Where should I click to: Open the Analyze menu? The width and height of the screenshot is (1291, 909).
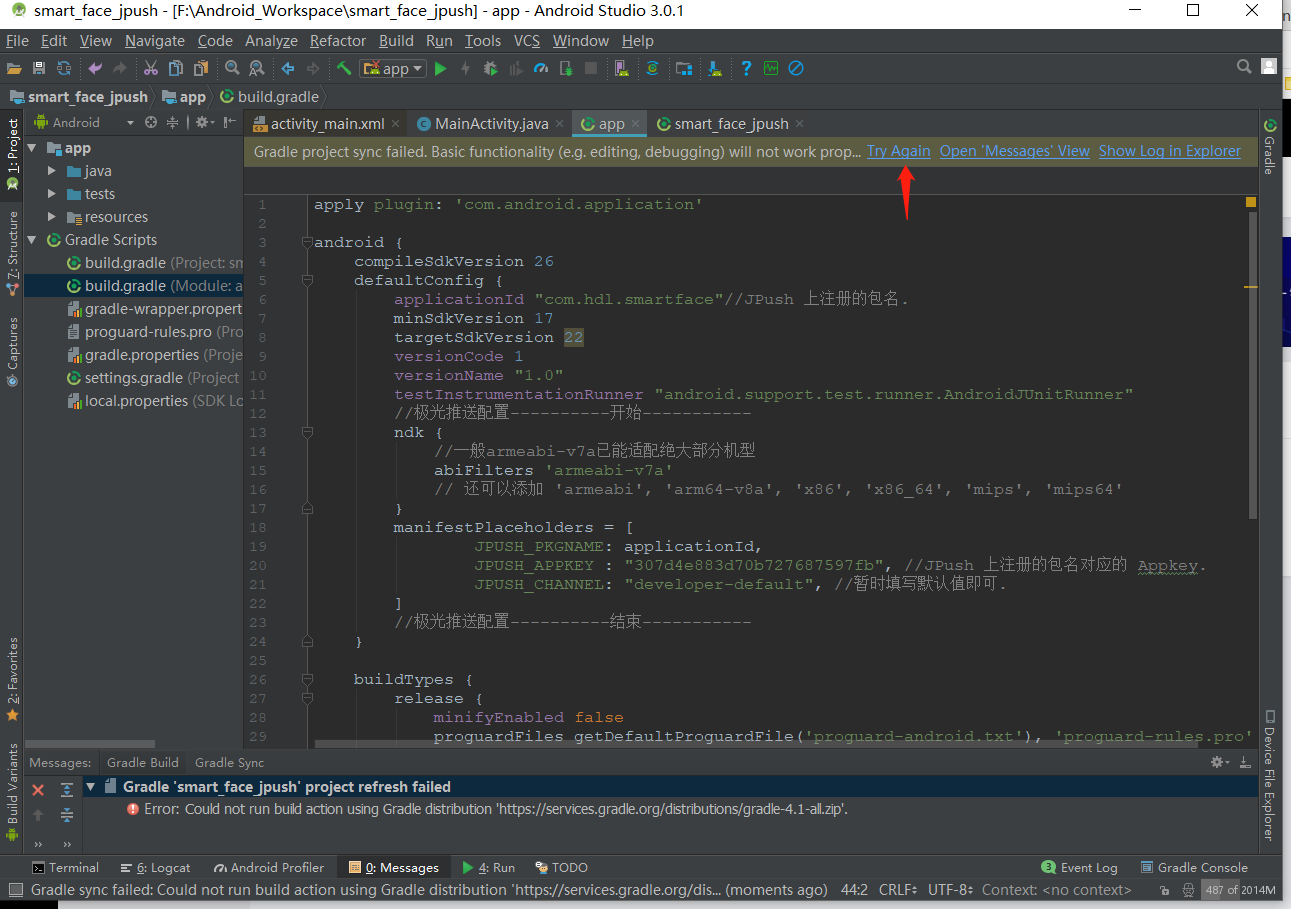[x=271, y=41]
